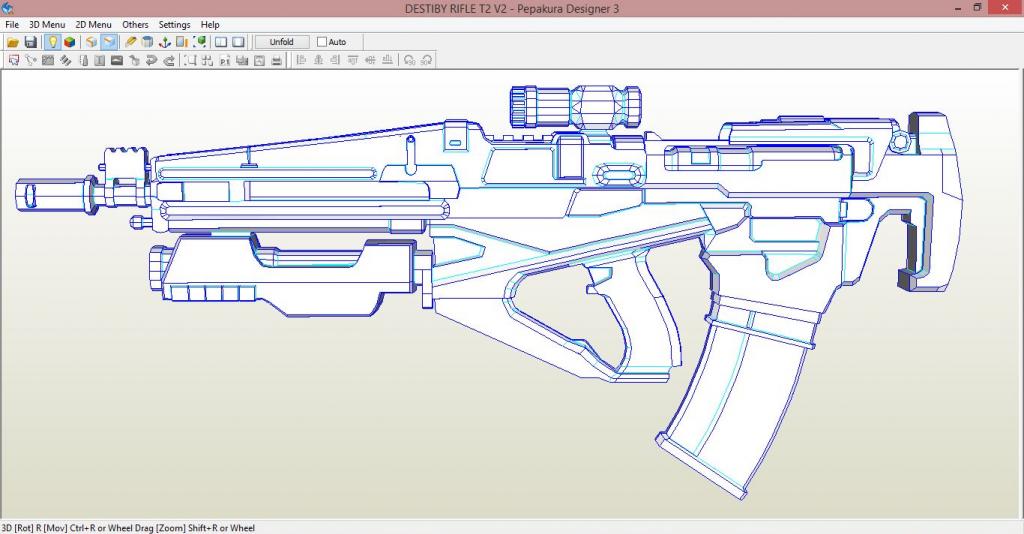
Task: Select the rotate part tool
Action: click(31, 60)
